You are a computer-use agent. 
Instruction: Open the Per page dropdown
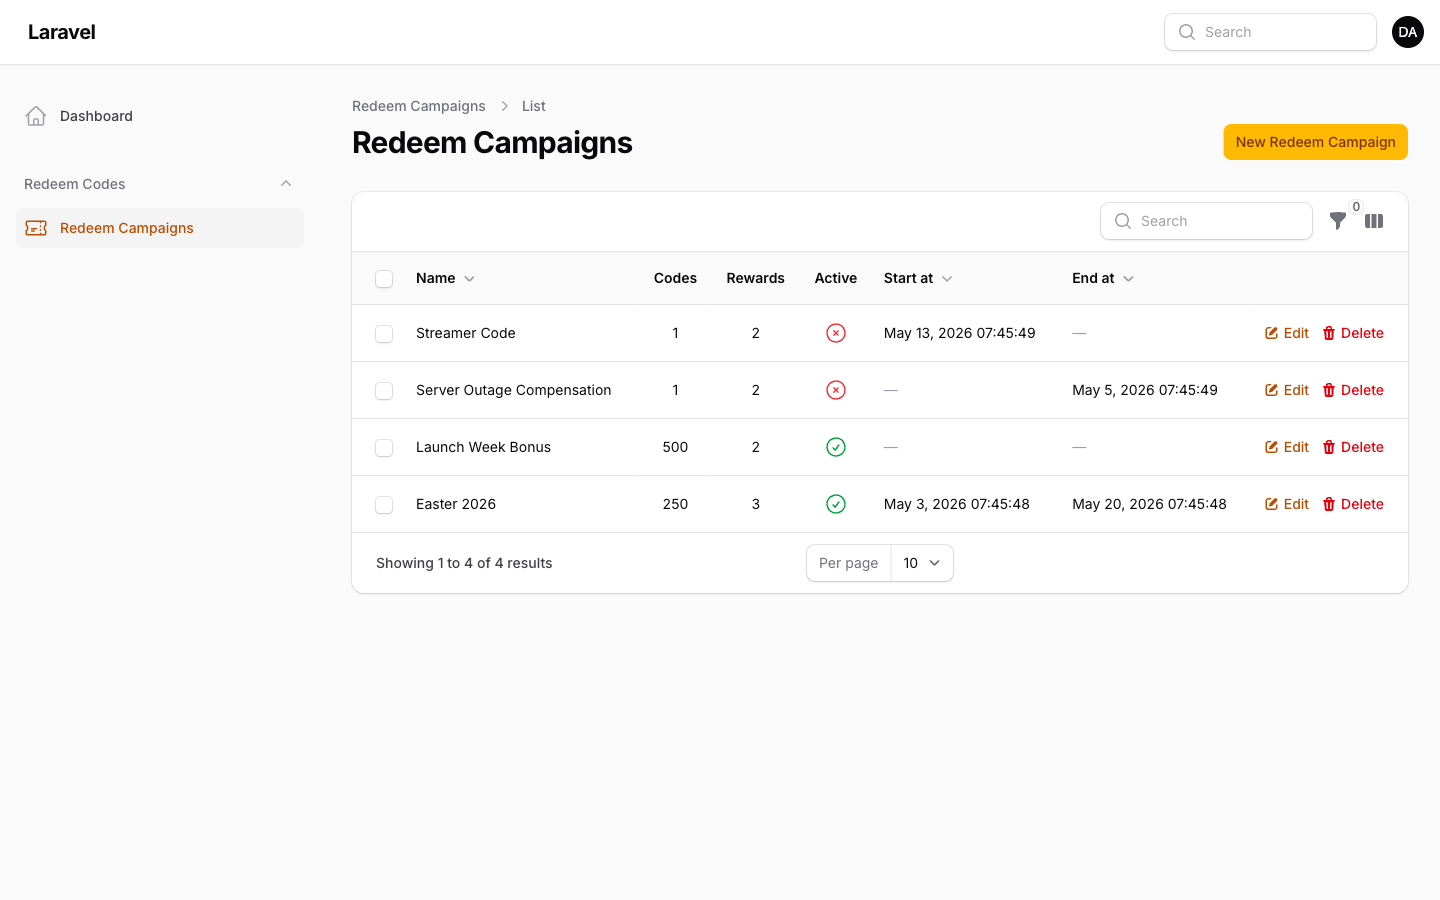922,563
